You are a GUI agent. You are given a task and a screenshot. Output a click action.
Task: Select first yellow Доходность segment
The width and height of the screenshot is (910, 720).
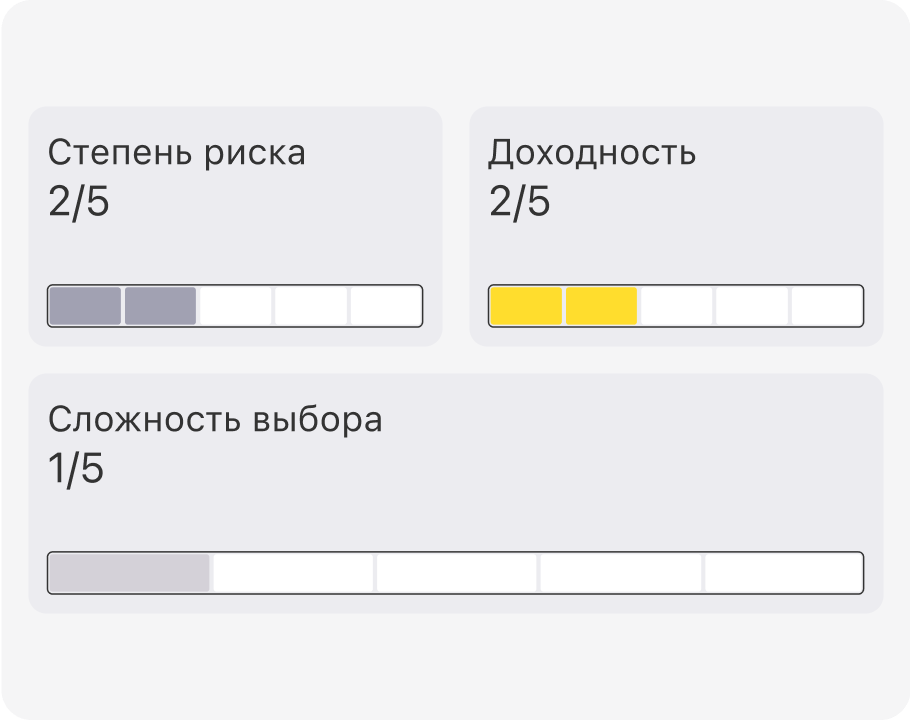pyautogui.click(x=526, y=306)
